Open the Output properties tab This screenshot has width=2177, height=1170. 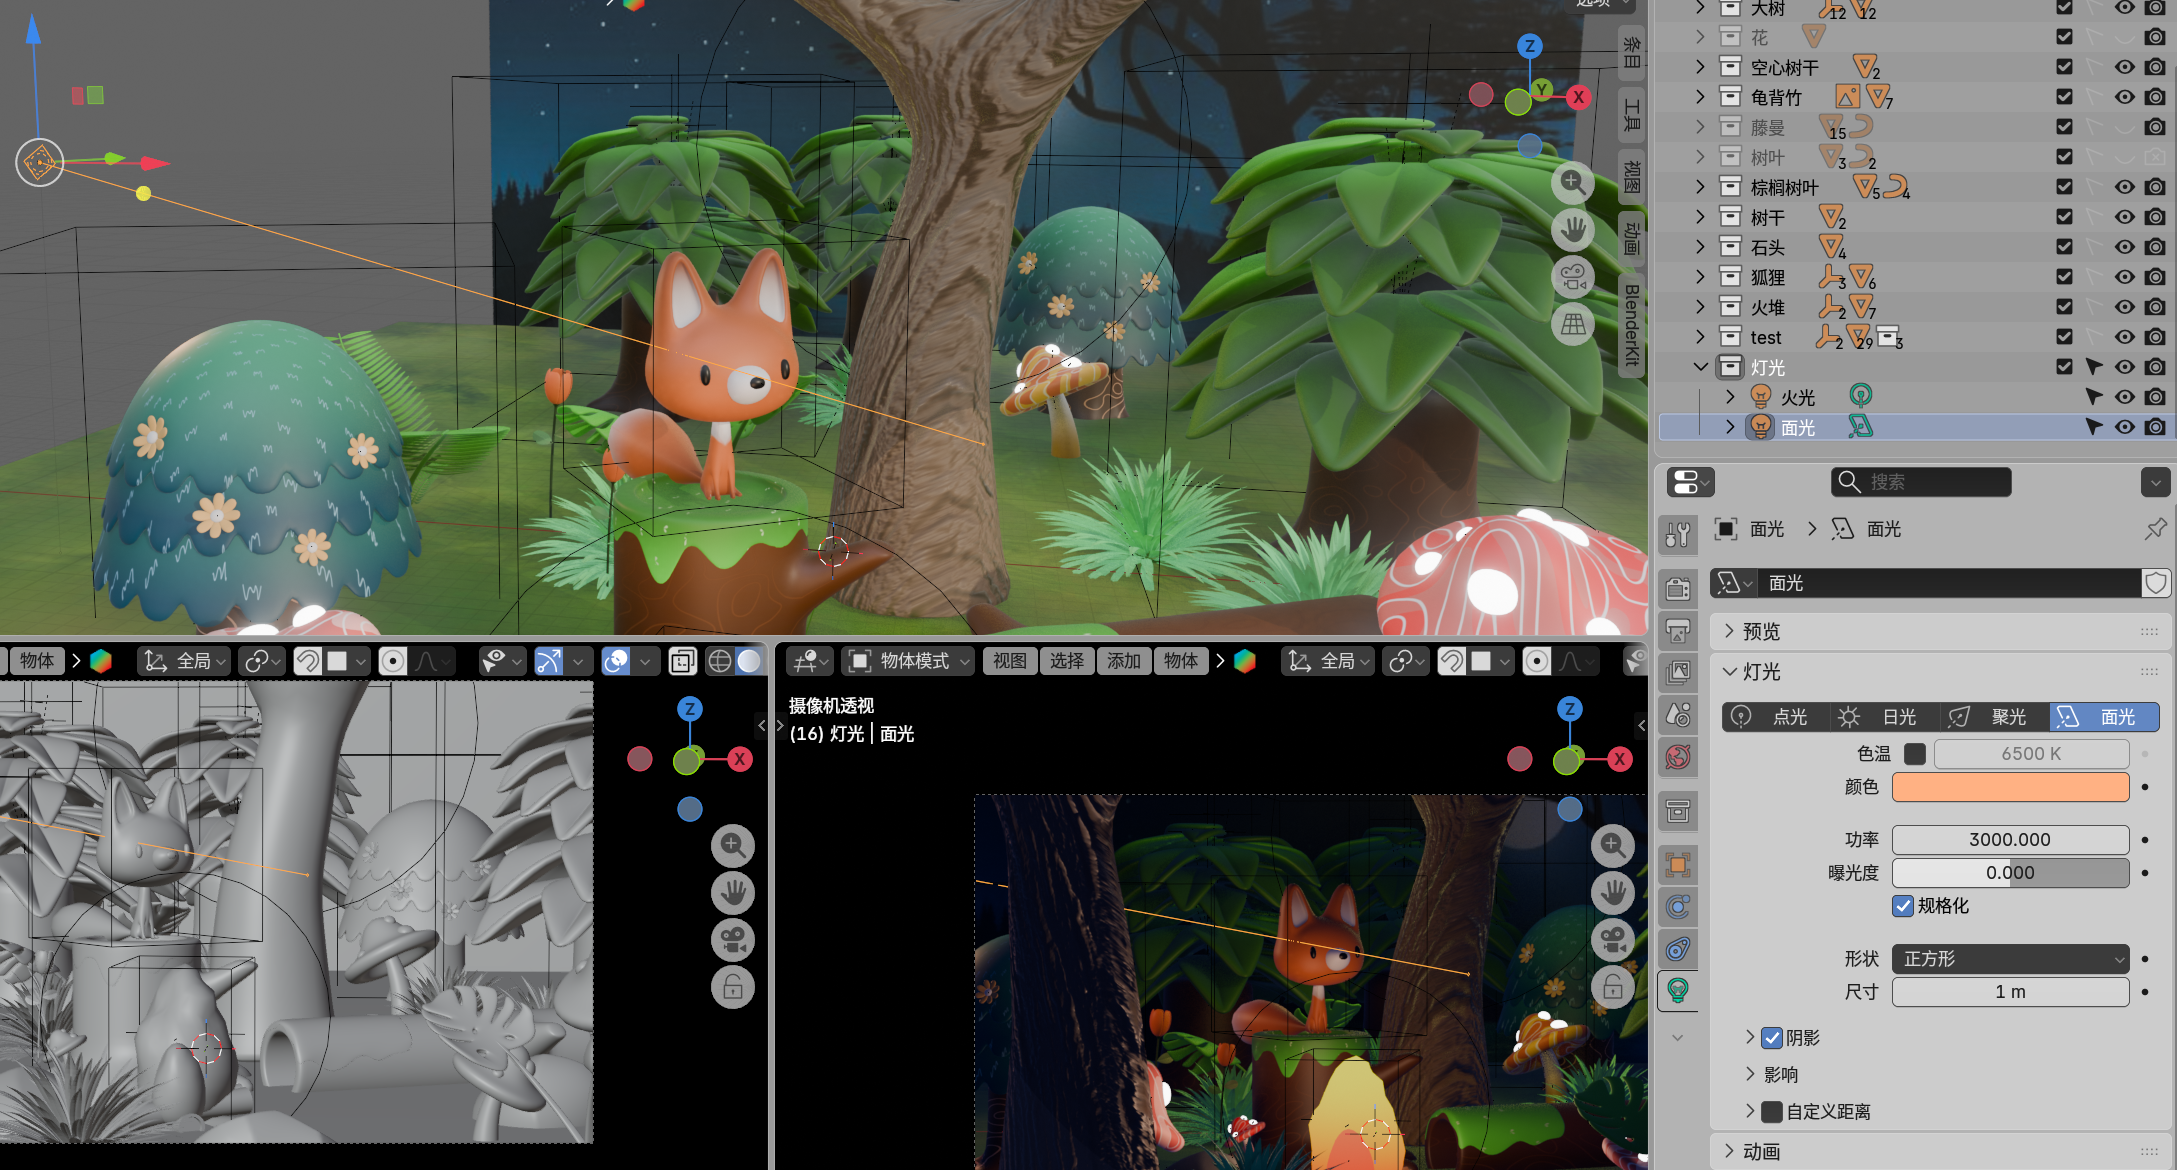pos(1678,631)
